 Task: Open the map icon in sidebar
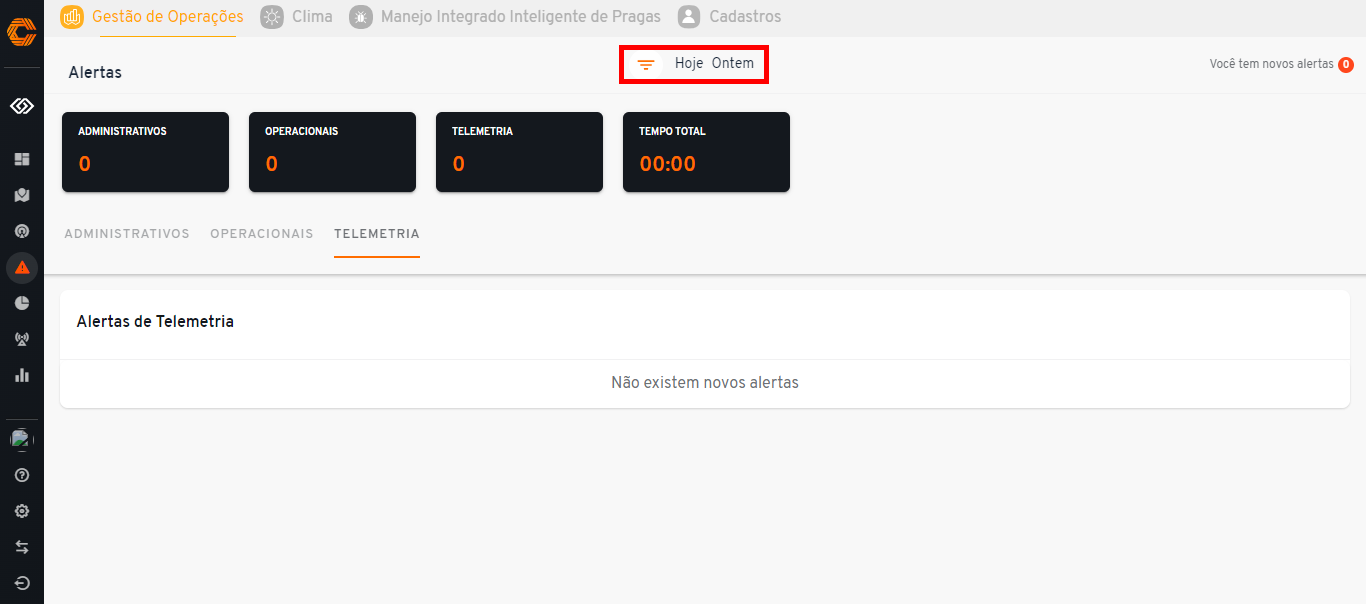(x=22, y=195)
